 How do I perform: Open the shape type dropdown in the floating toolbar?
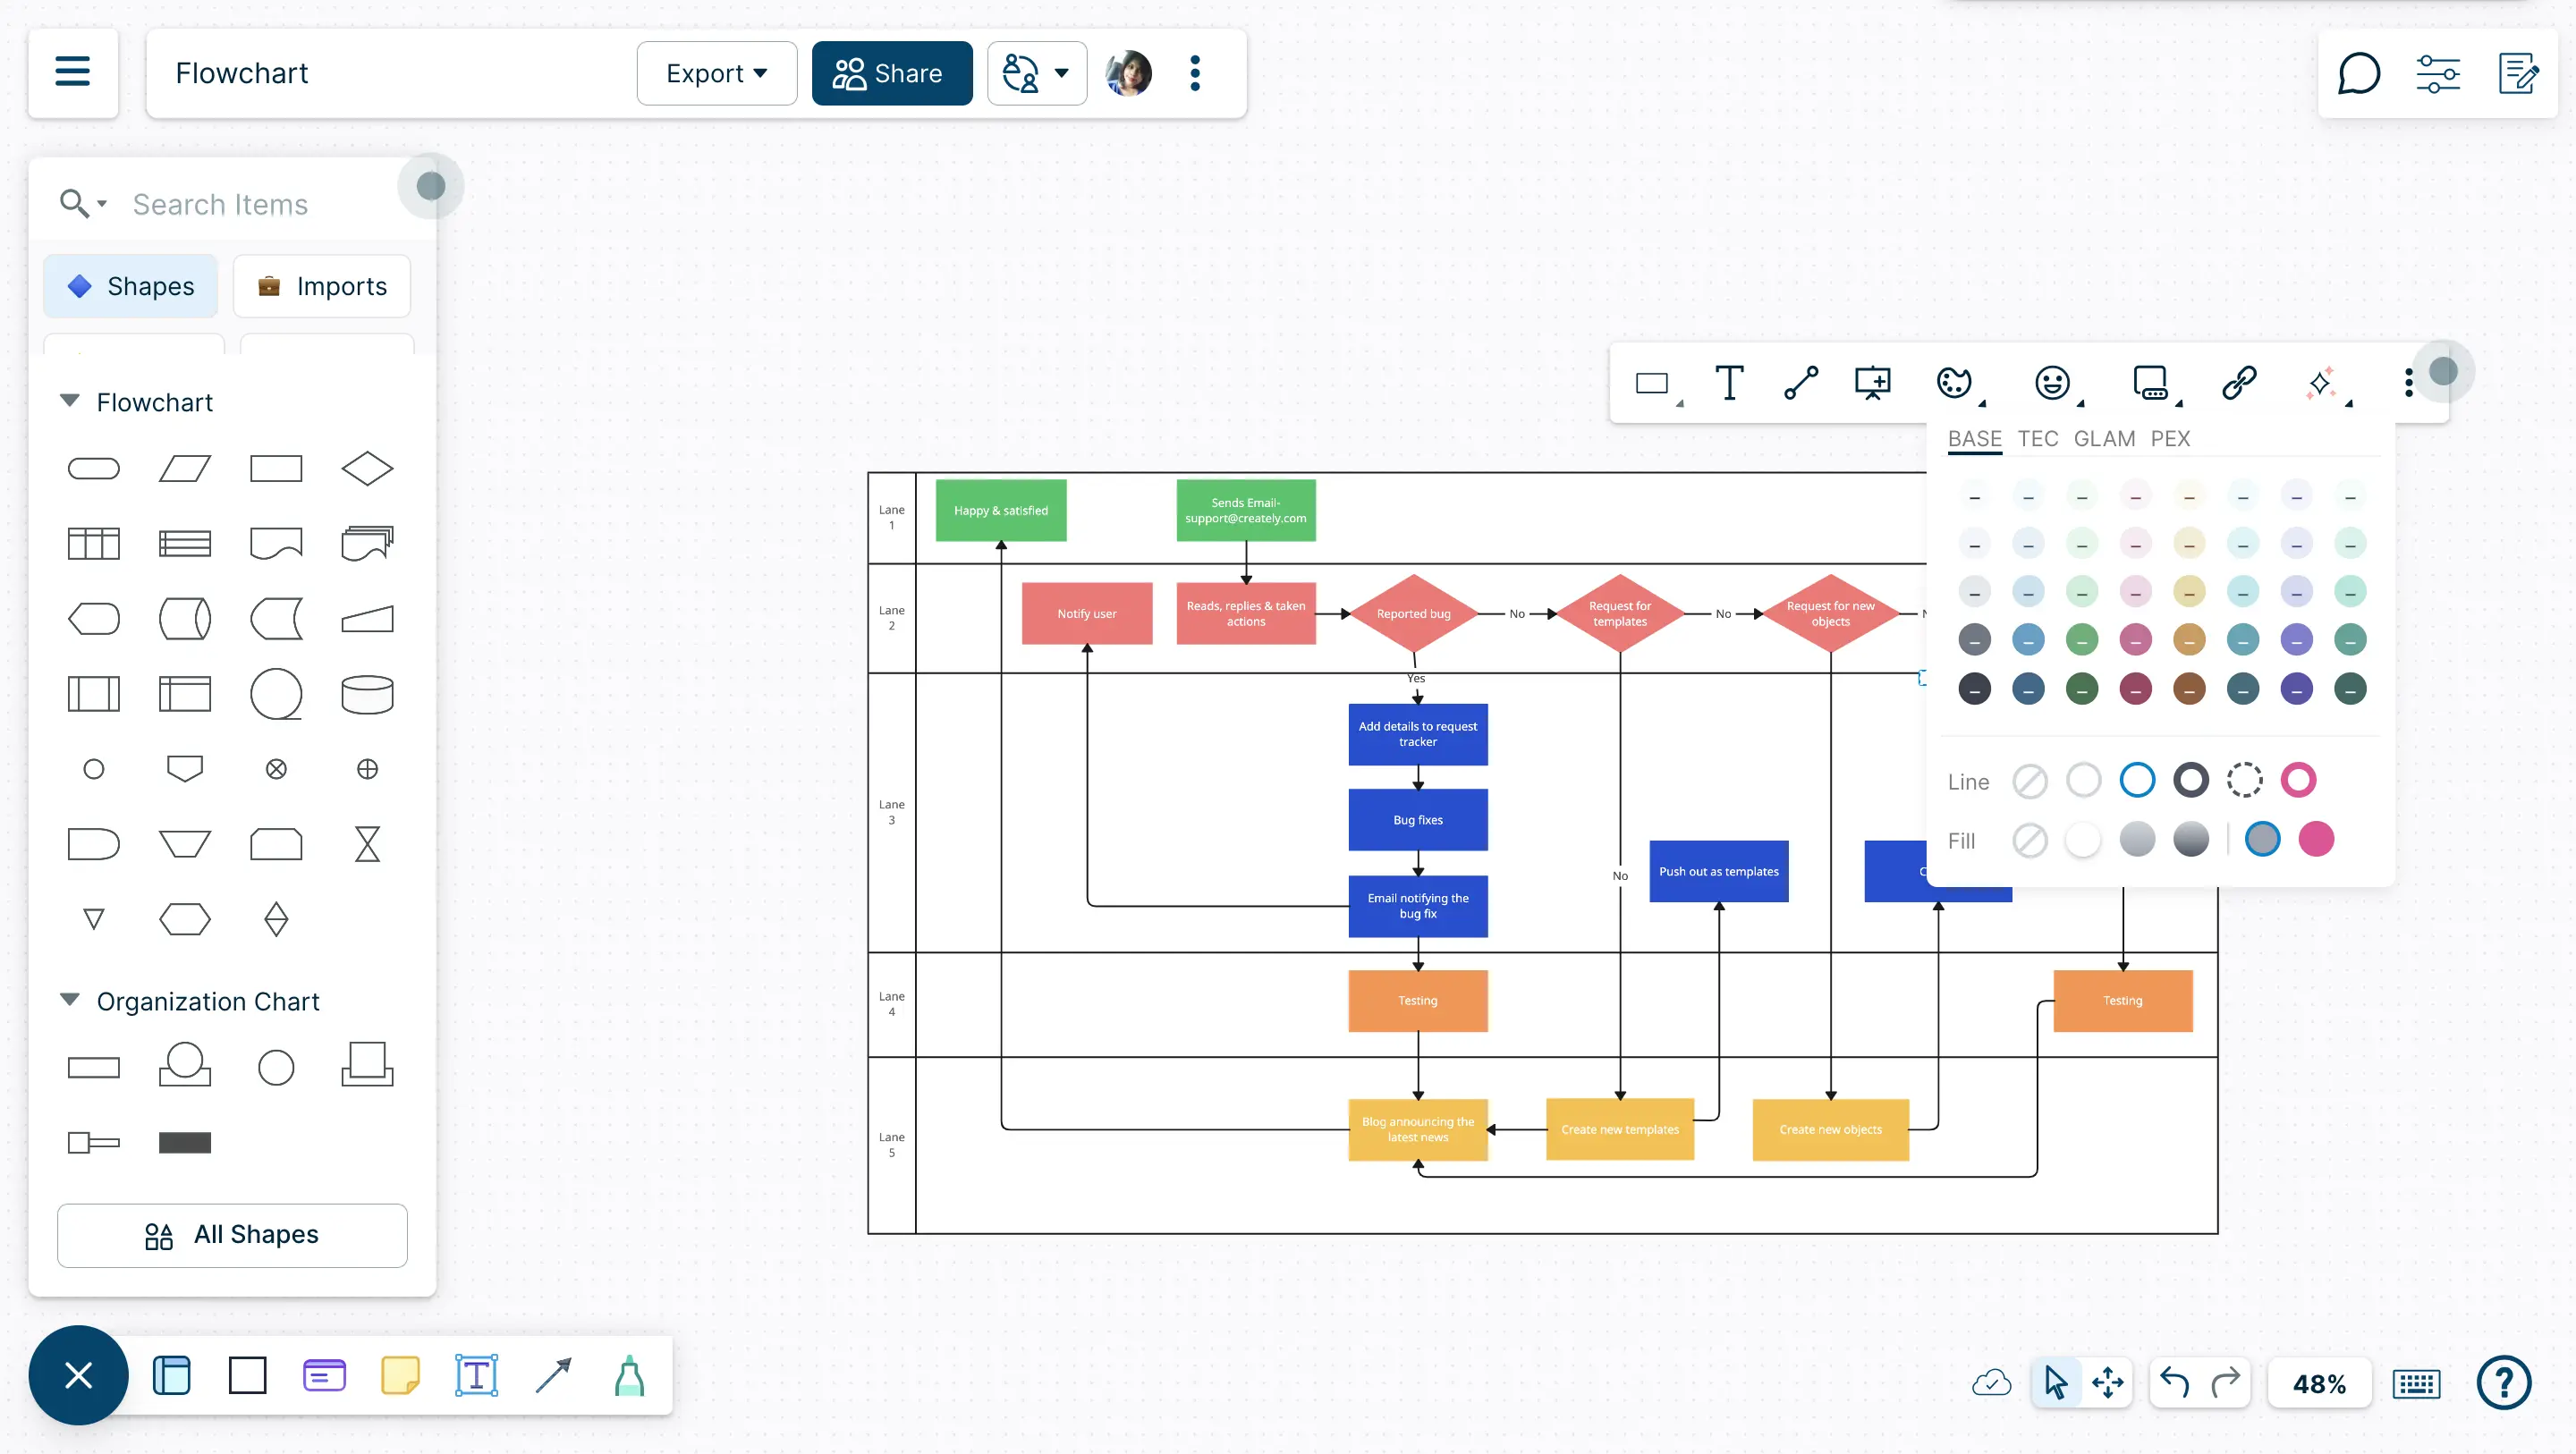[x=1658, y=384]
